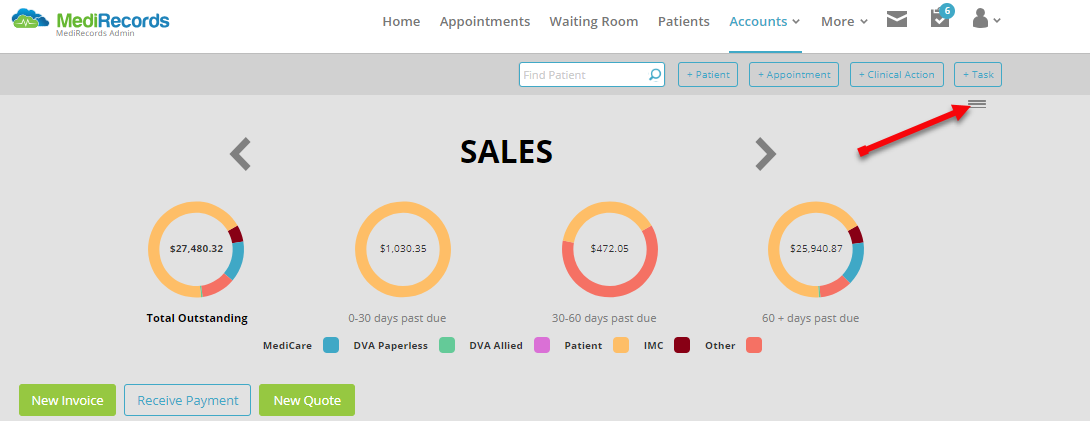Expand the More dropdown menu
The height and width of the screenshot is (421, 1090).
[x=844, y=22]
